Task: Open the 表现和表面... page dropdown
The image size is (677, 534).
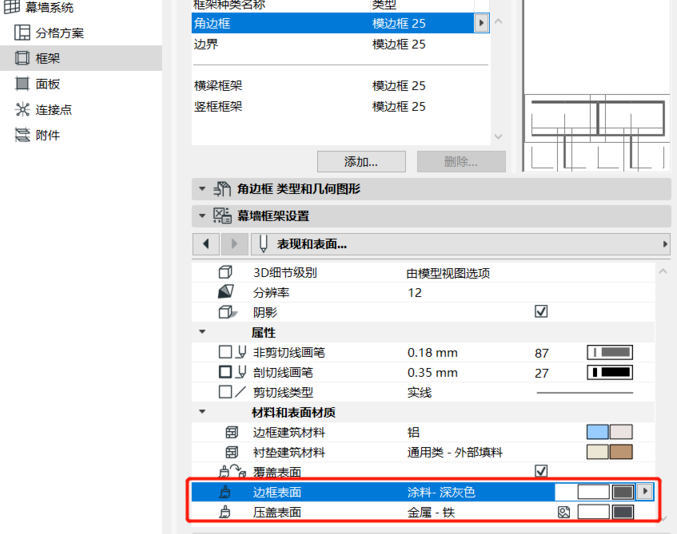Action: coord(461,244)
